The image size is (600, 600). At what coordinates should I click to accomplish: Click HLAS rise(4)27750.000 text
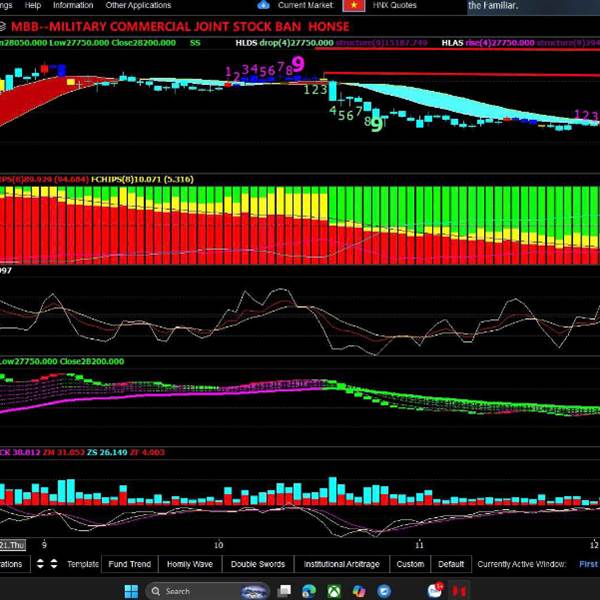488,43
